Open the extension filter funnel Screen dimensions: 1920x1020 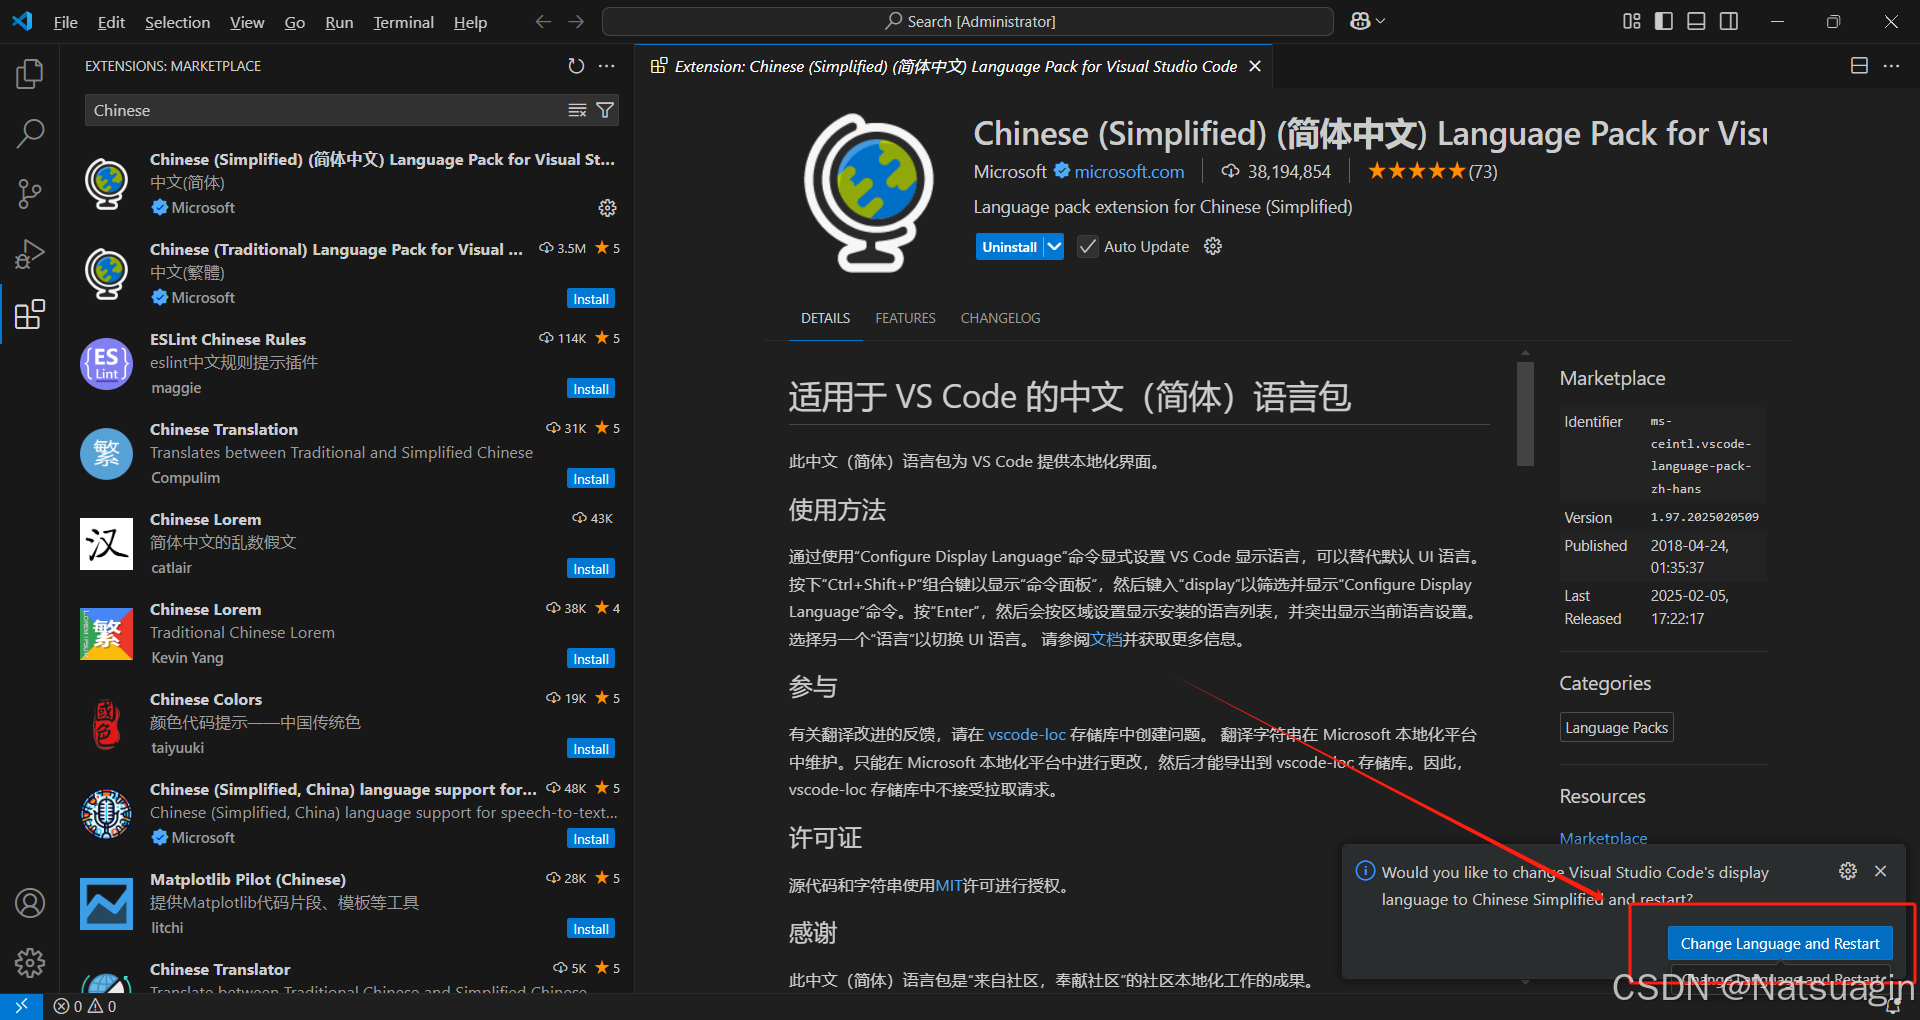point(605,110)
